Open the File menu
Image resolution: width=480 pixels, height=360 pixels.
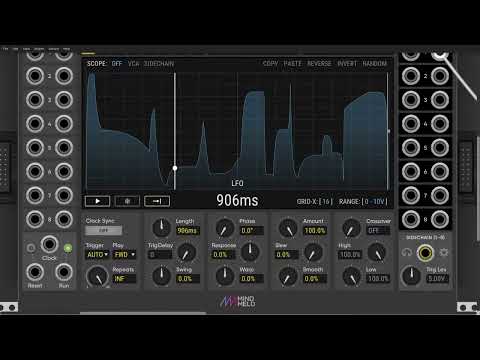coord(5,49)
